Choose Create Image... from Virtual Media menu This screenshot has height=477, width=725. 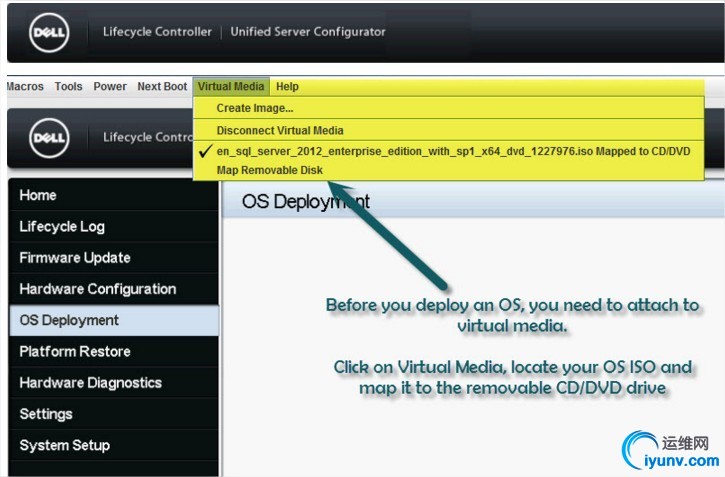[x=449, y=108]
